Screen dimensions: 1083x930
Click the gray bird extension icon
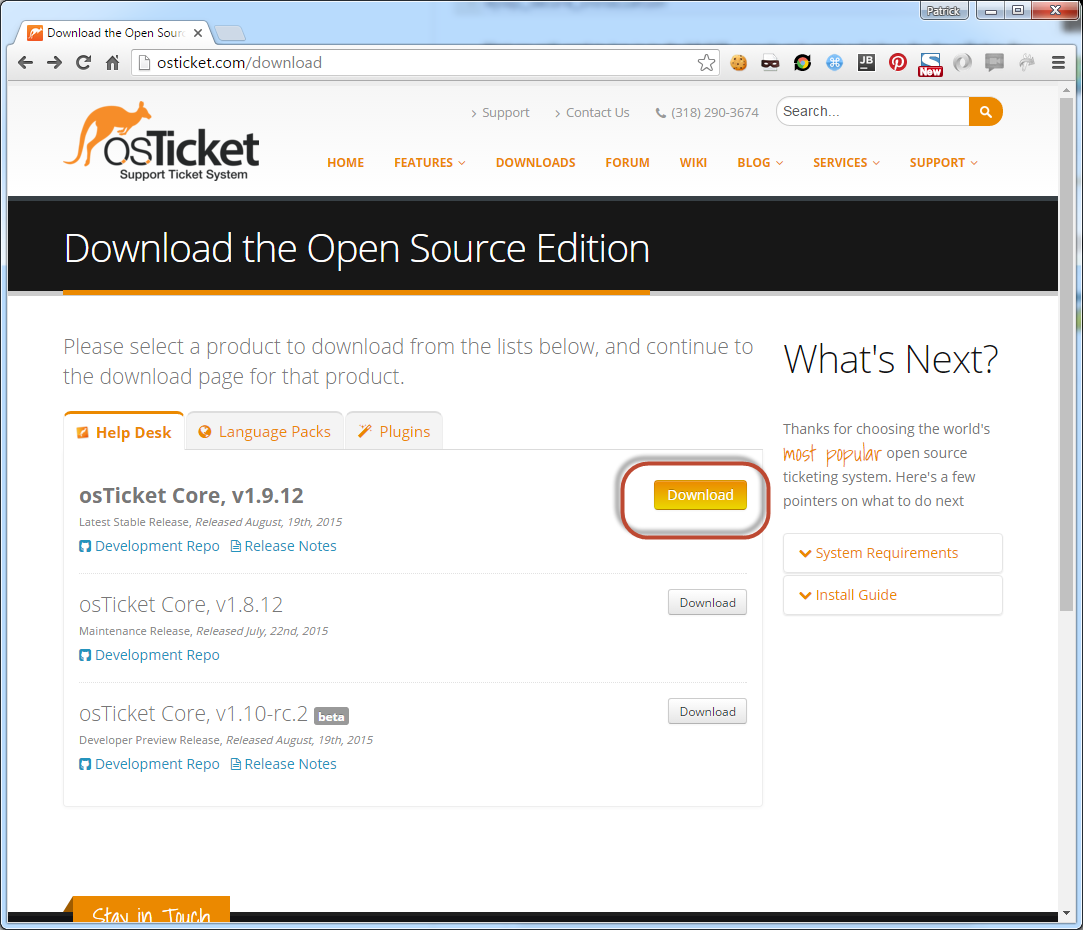tap(1026, 63)
